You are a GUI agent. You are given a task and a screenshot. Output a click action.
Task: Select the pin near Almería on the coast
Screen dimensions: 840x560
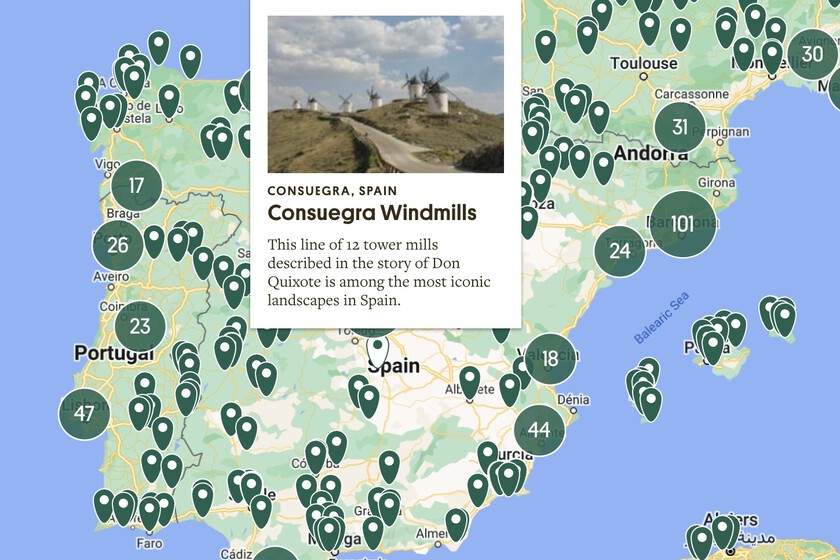[457, 524]
